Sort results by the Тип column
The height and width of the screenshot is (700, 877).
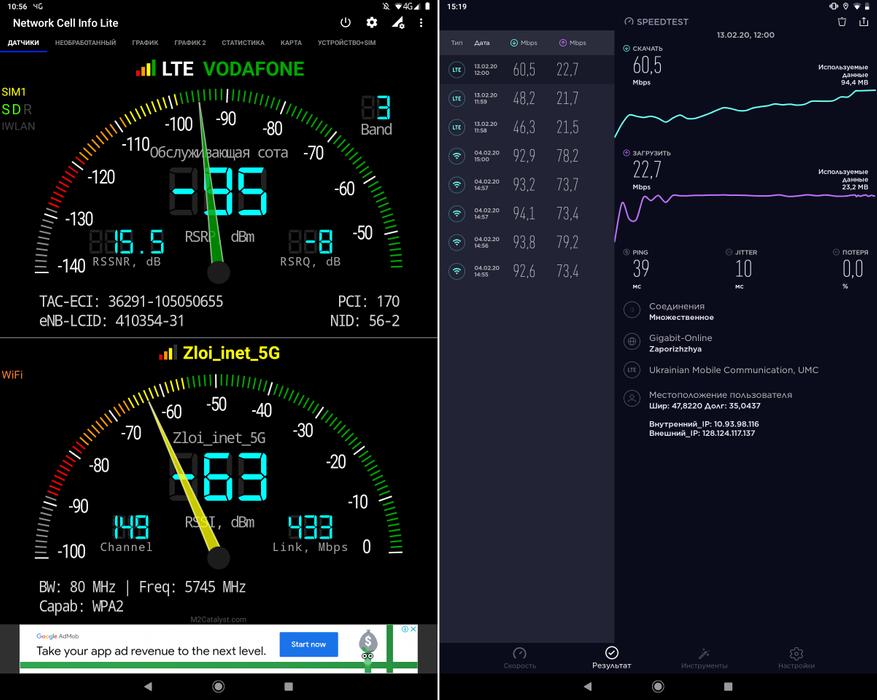[x=456, y=43]
